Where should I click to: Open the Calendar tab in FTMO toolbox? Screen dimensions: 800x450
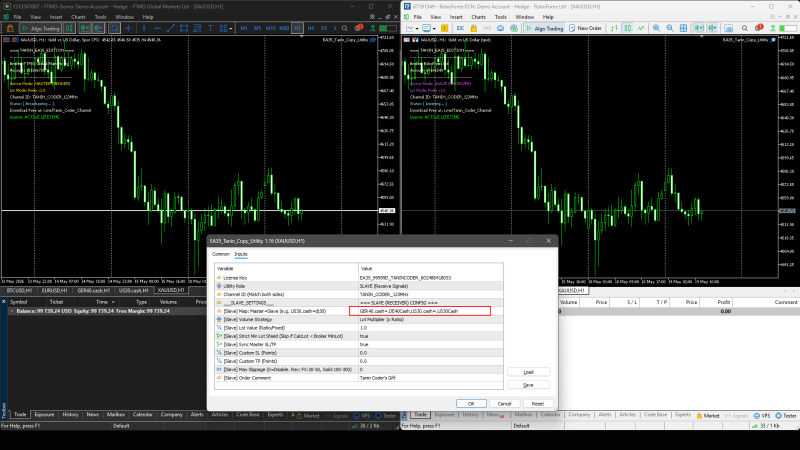pyautogui.click(x=142, y=415)
